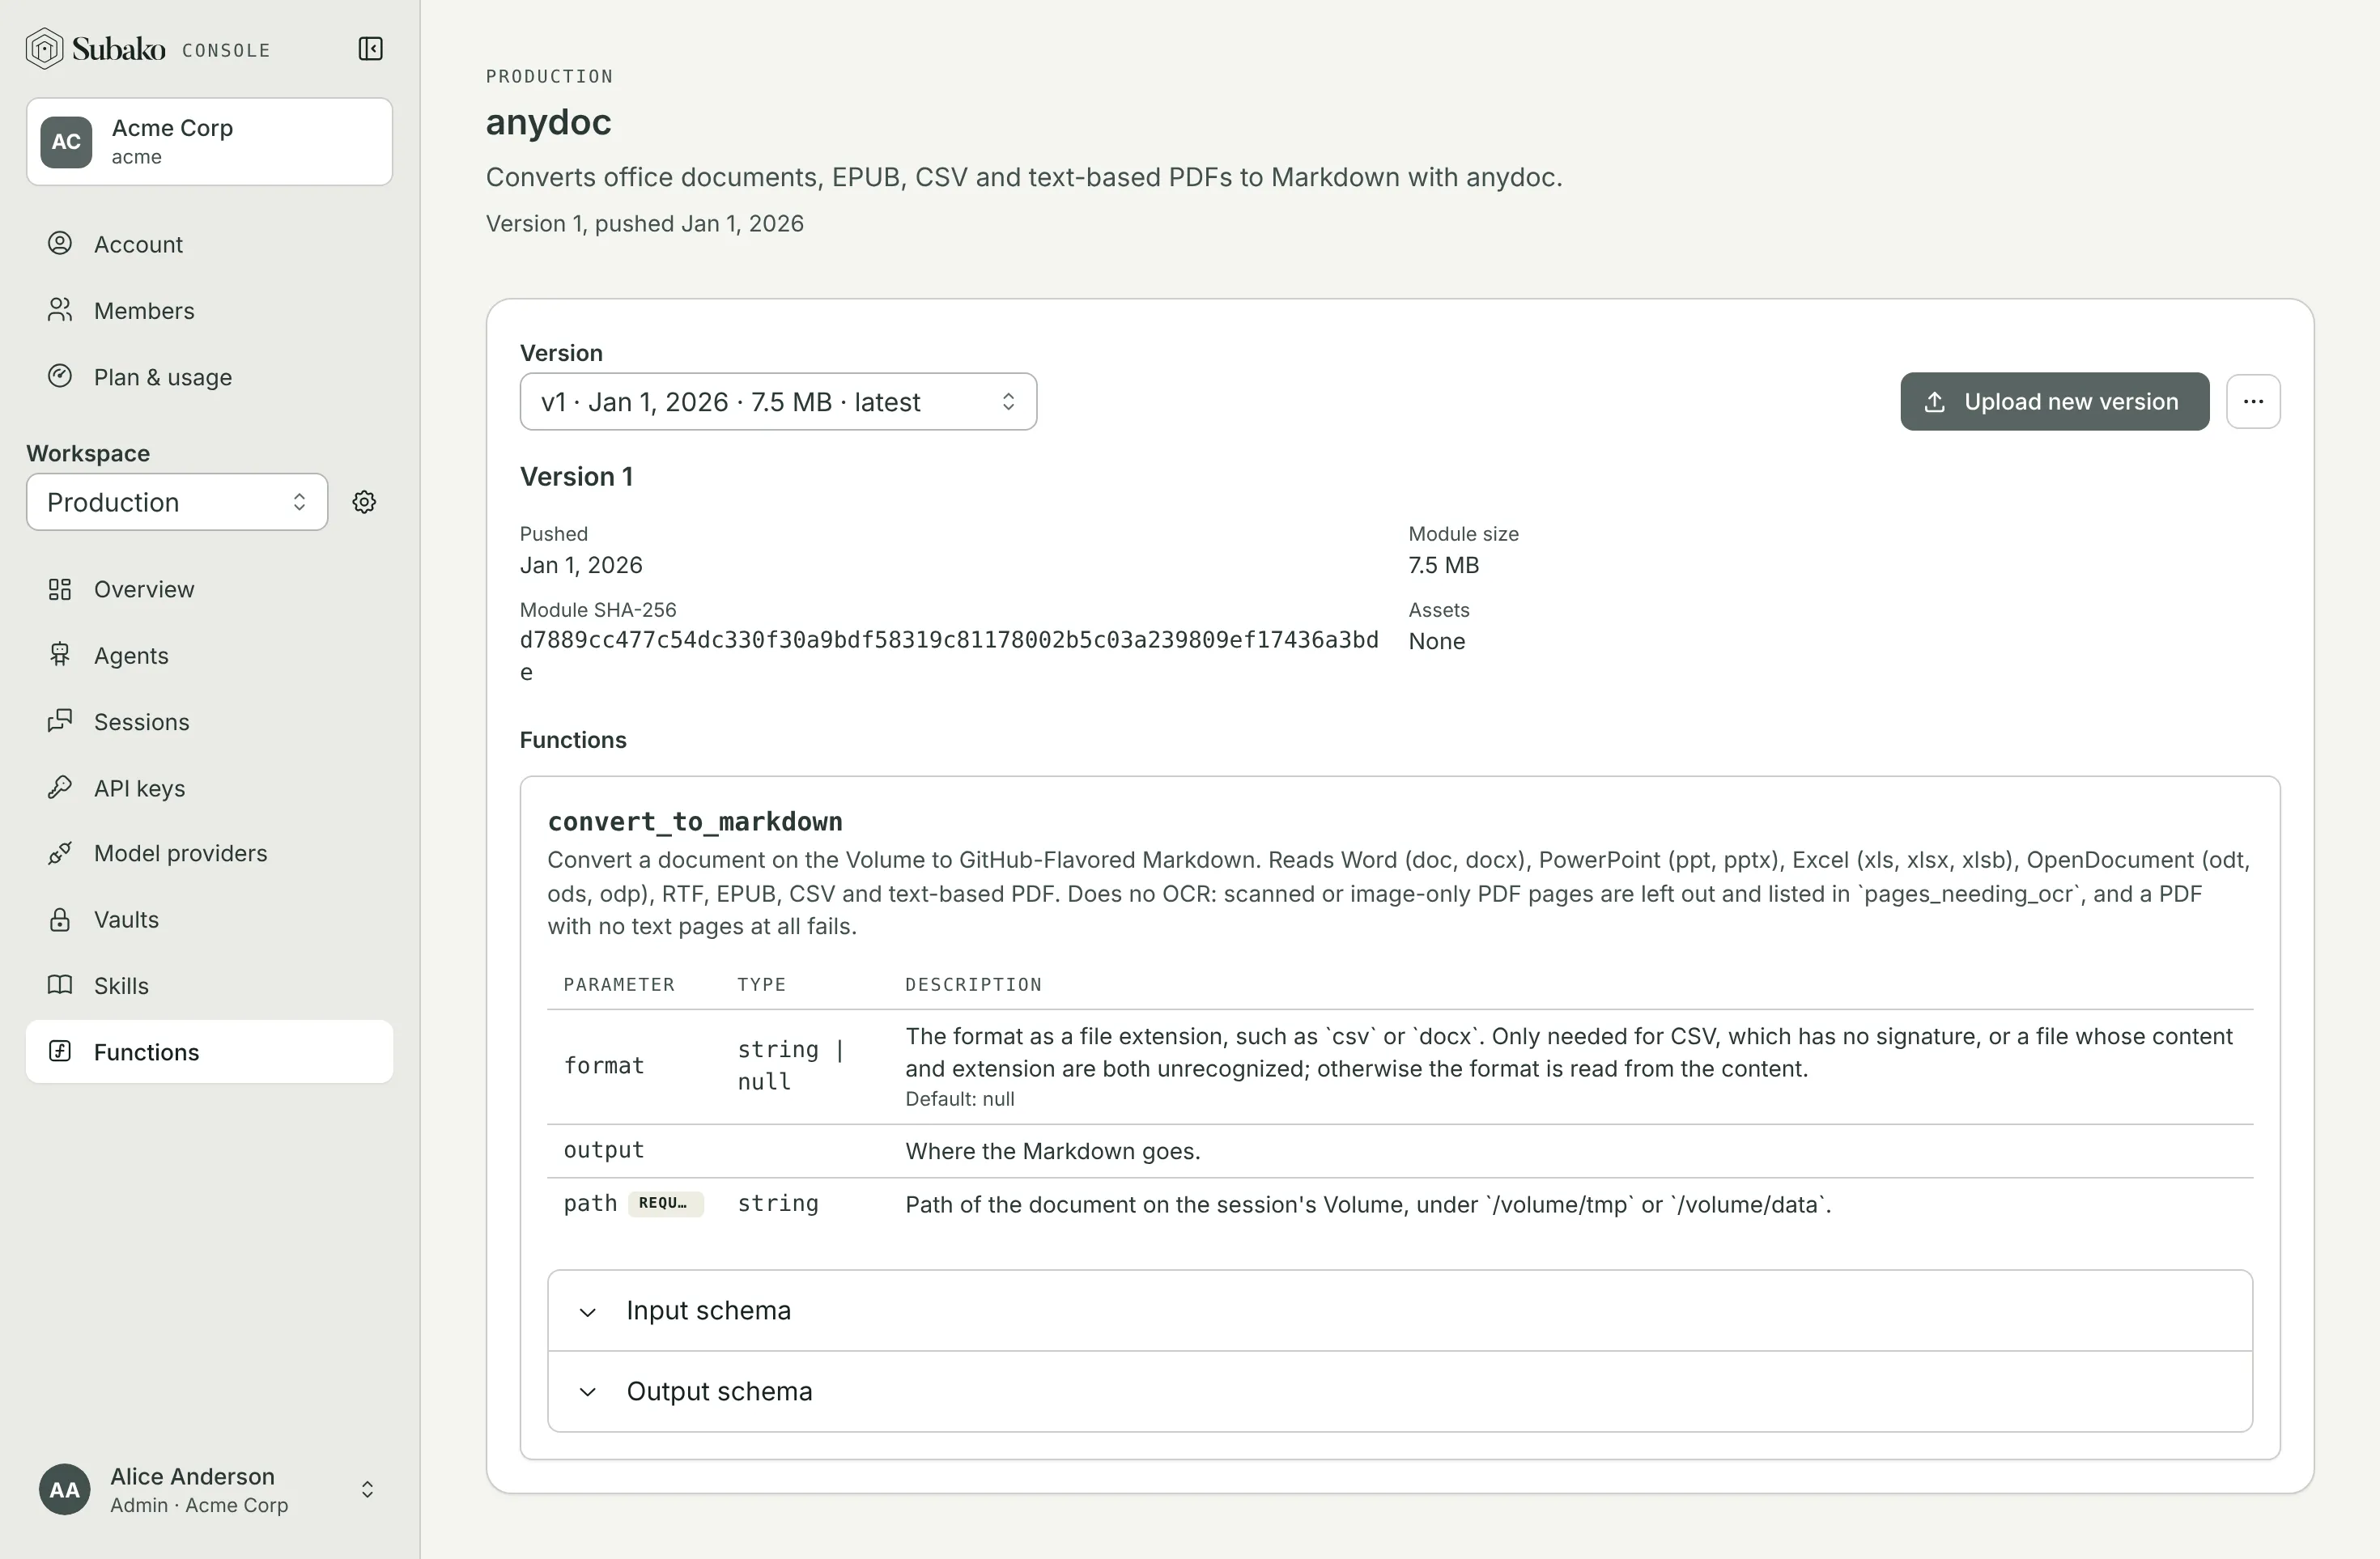This screenshot has height=1559, width=2380.
Task: Click the Overview grid icon
Action: click(x=60, y=589)
